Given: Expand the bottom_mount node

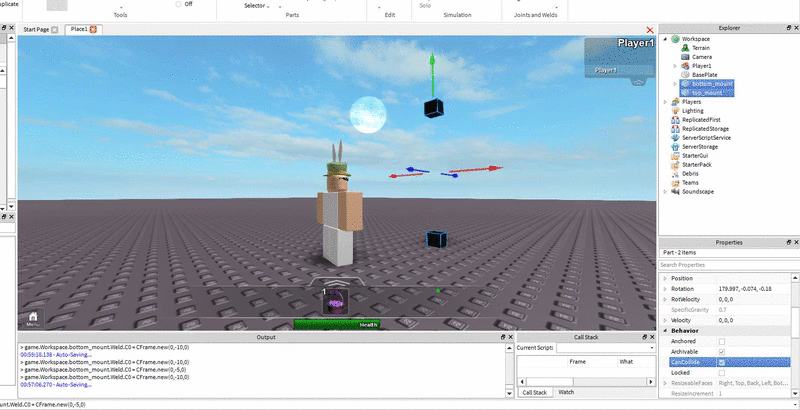Looking at the screenshot, I should click(675, 84).
